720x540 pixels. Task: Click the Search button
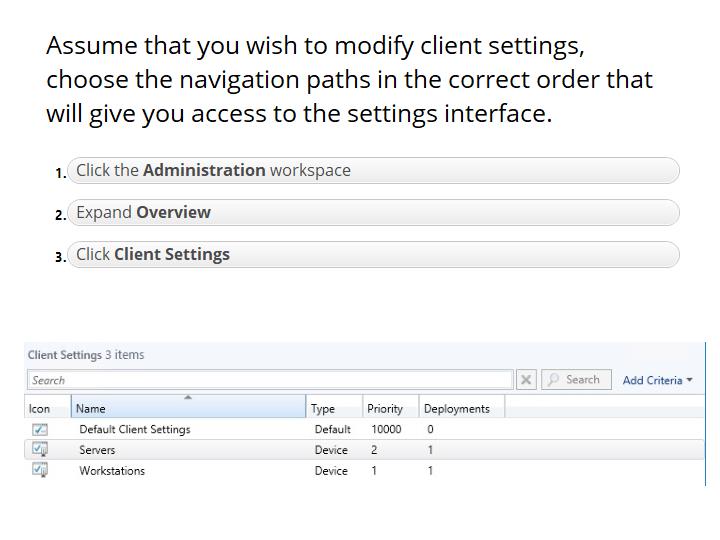[575, 380]
